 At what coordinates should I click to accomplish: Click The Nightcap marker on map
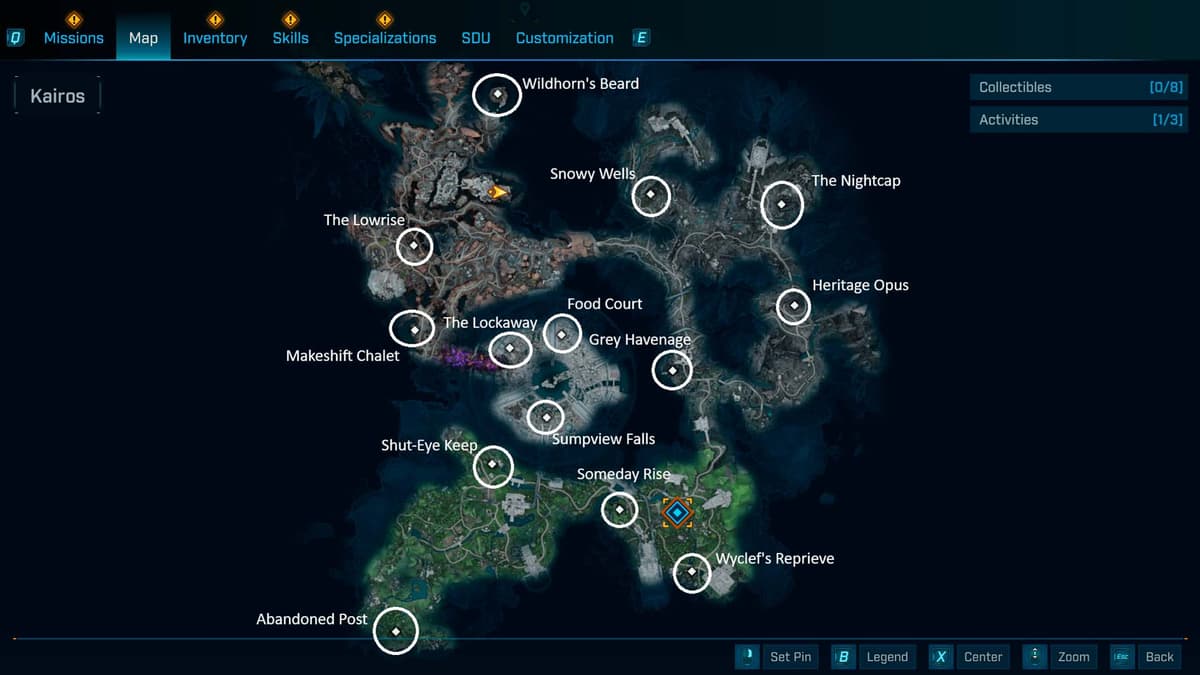click(x=782, y=205)
